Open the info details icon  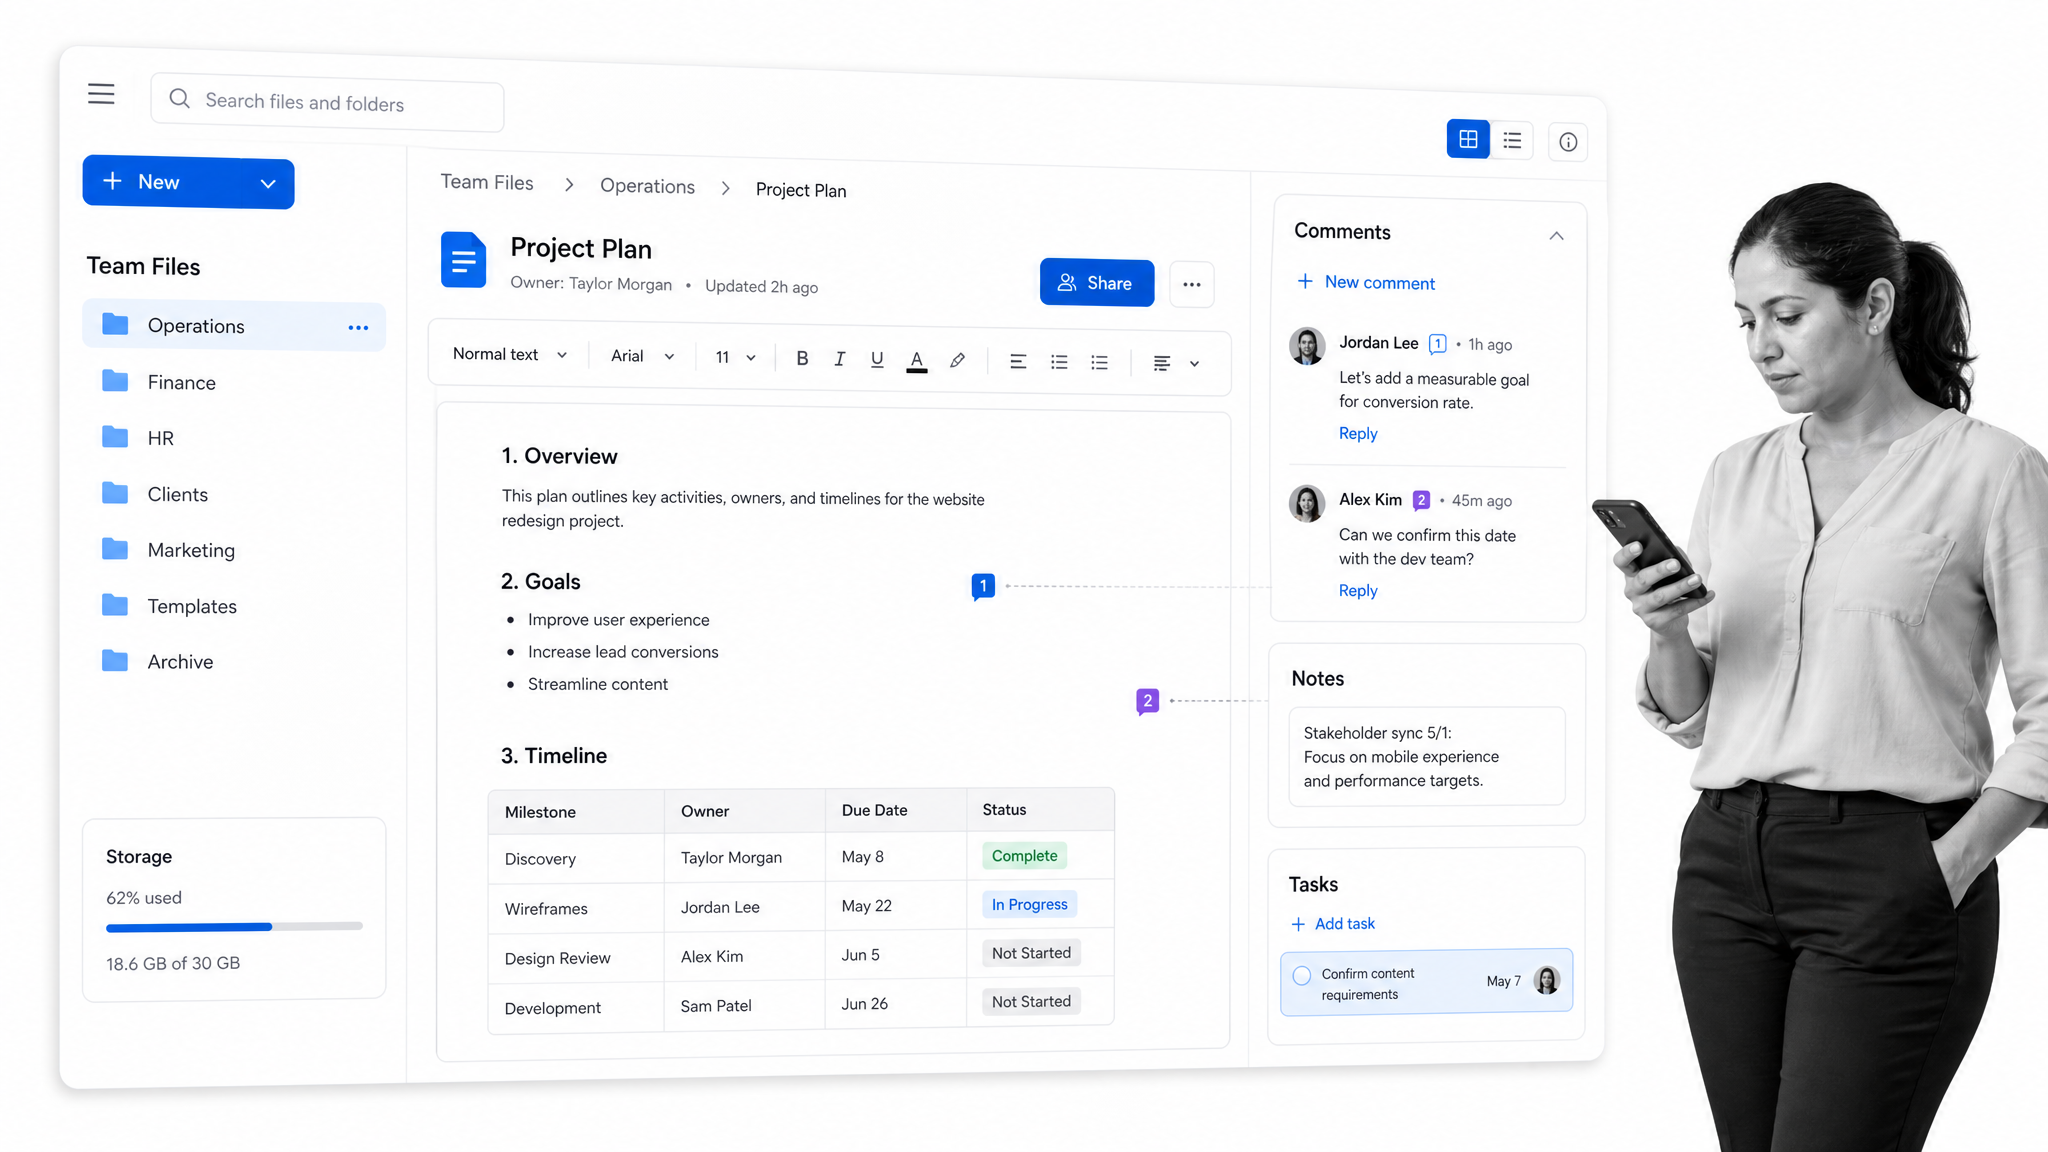point(1568,142)
